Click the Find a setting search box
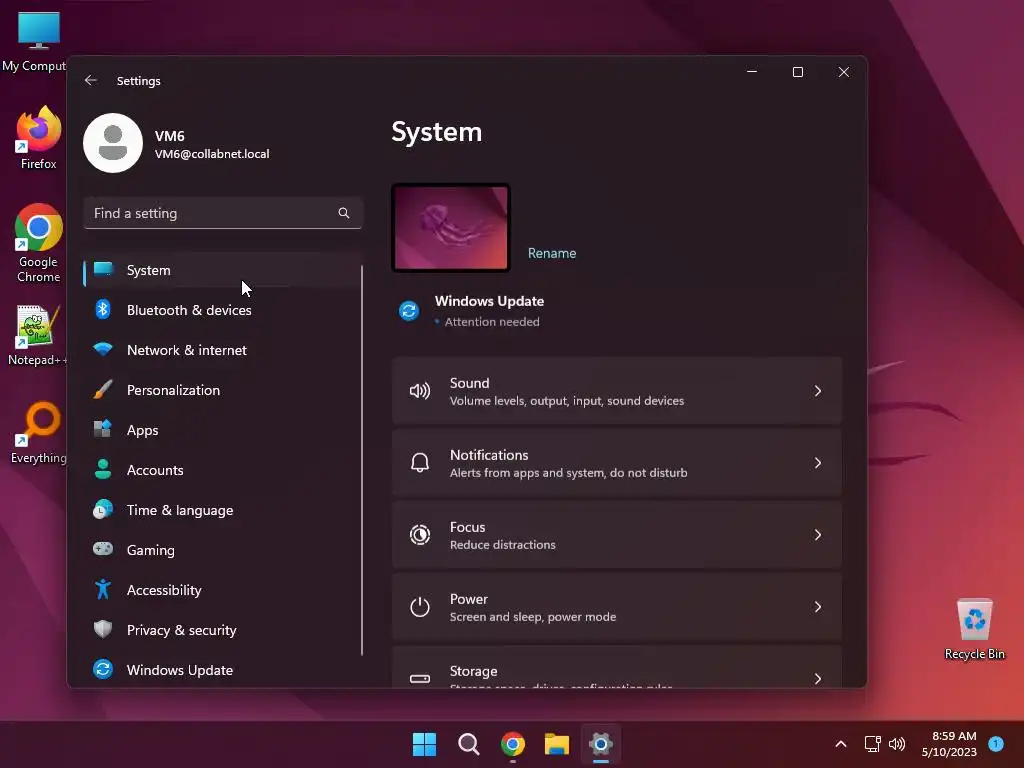The image size is (1024, 768). click(x=223, y=213)
